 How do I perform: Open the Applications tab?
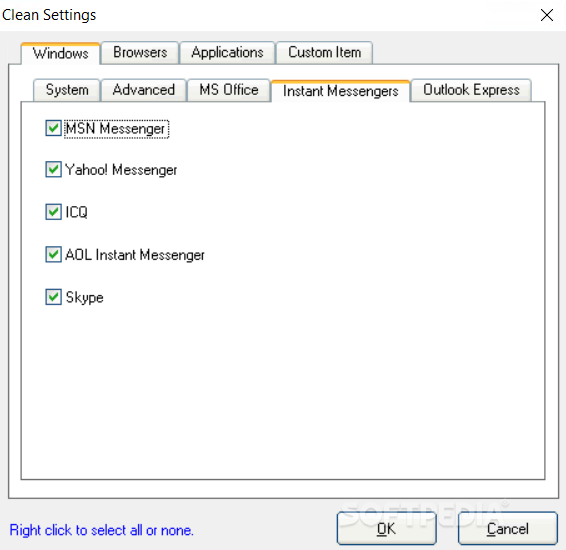pos(227,53)
